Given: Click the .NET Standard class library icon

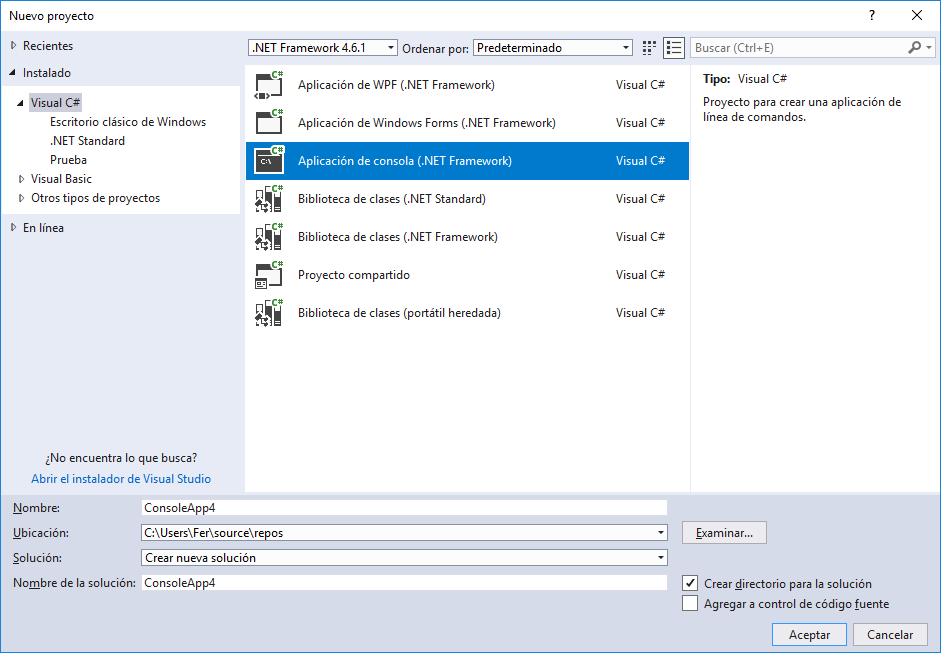Looking at the screenshot, I should coord(269,199).
